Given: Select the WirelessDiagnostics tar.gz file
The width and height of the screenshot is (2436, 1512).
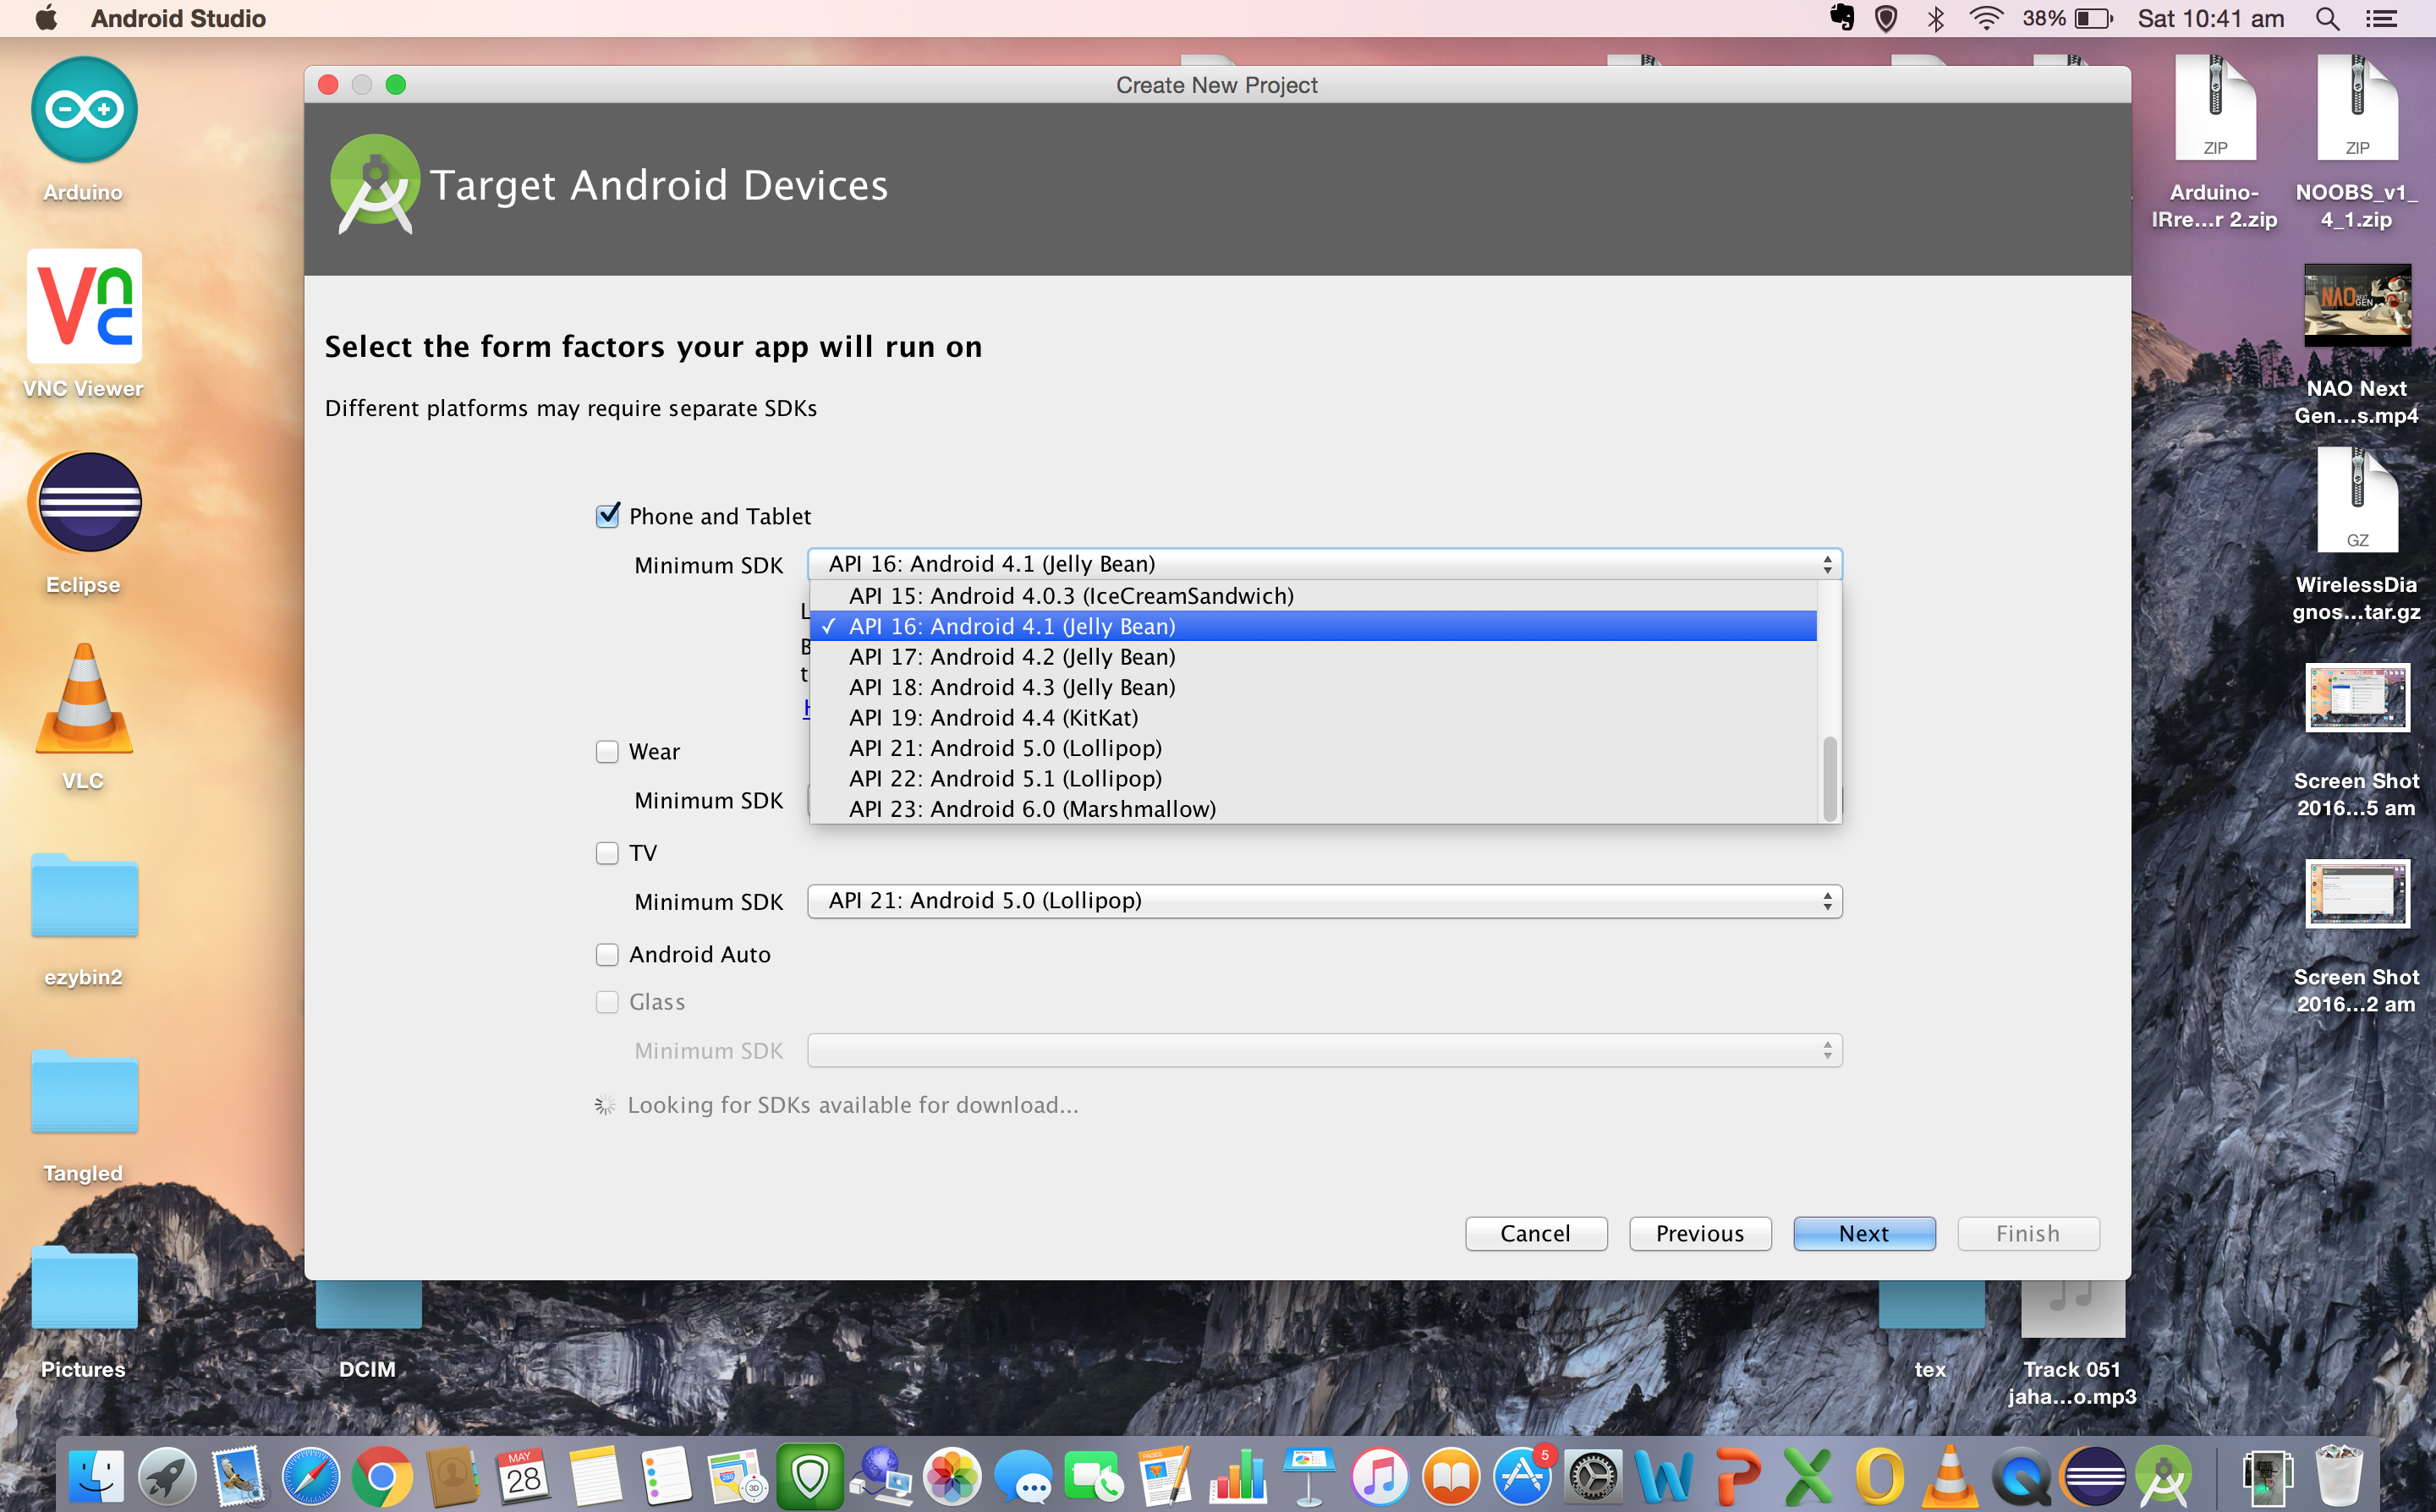Looking at the screenshot, I should point(2357,499).
